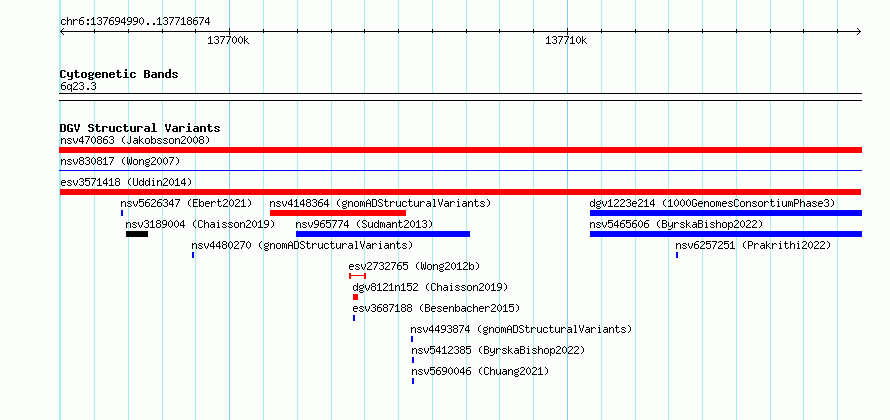Click the nsv5626347 (Ebert2021) label

pos(186,203)
